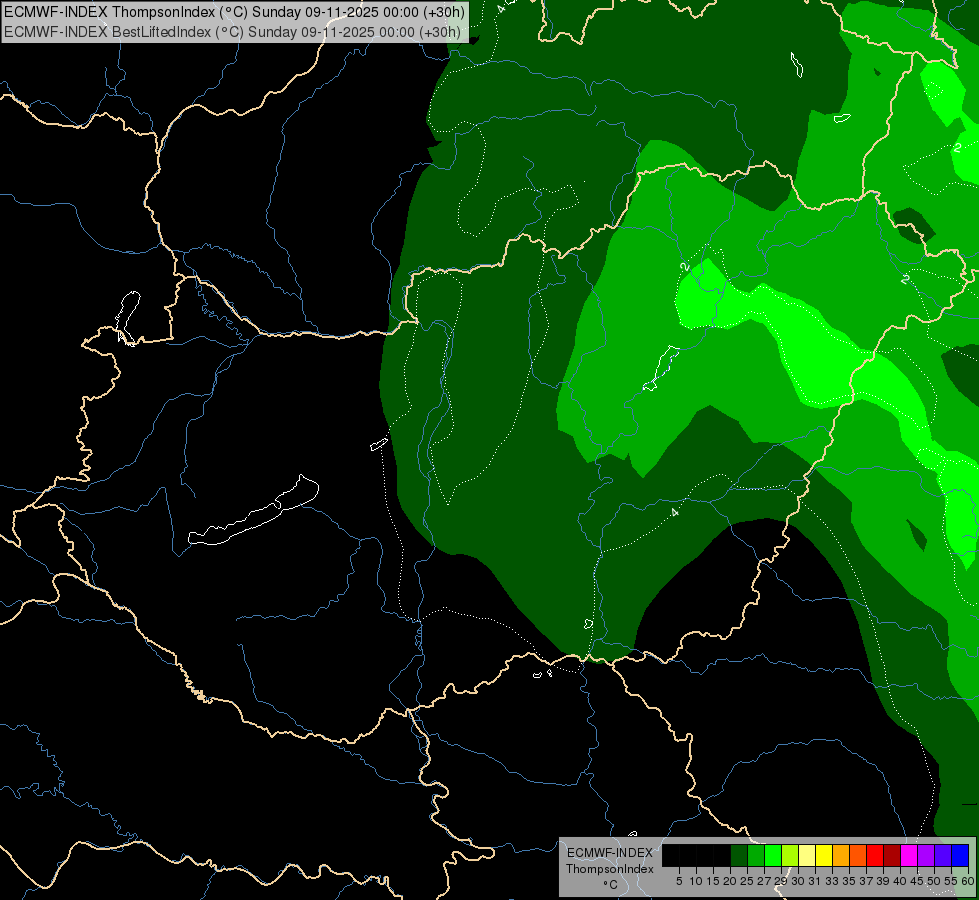Click legend tick value 60
Image resolution: width=979 pixels, height=900 pixels.
(x=968, y=881)
